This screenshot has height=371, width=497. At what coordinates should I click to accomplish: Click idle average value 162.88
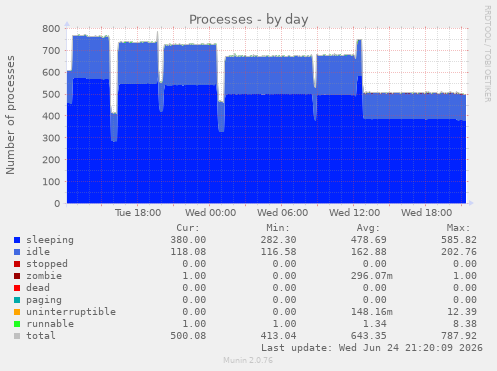pos(369,252)
